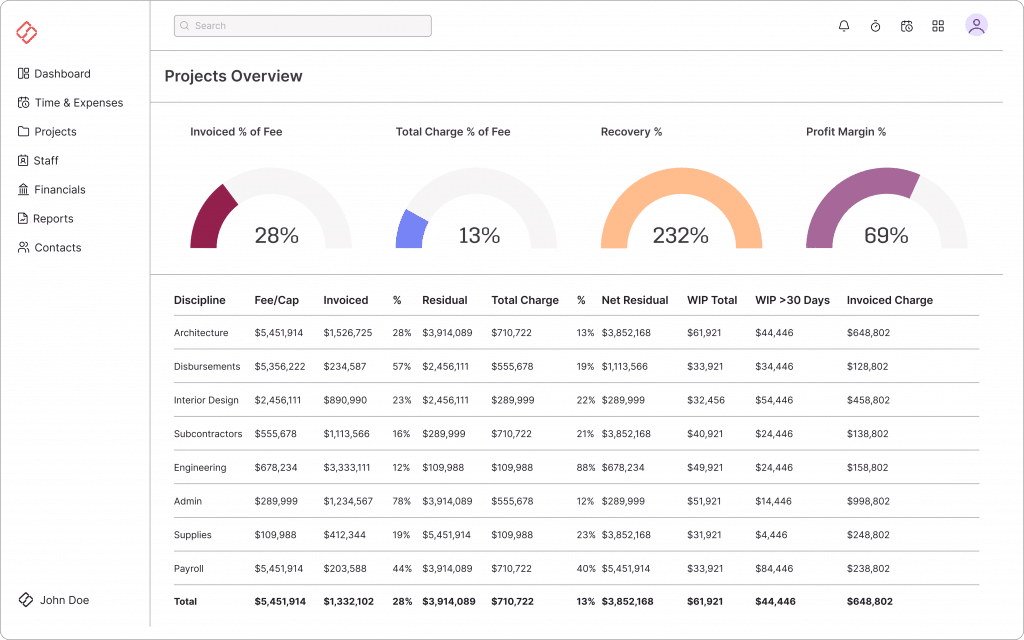Click the stopwatch timer icon
This screenshot has width=1024, height=640.
(x=875, y=26)
